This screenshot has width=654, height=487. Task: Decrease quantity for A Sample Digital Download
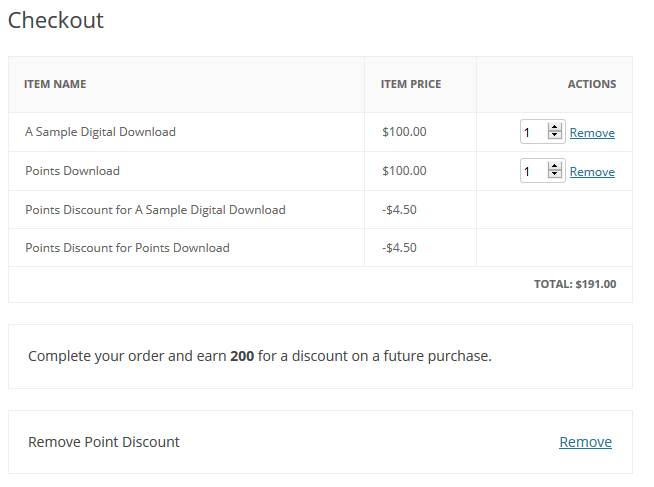point(555,136)
